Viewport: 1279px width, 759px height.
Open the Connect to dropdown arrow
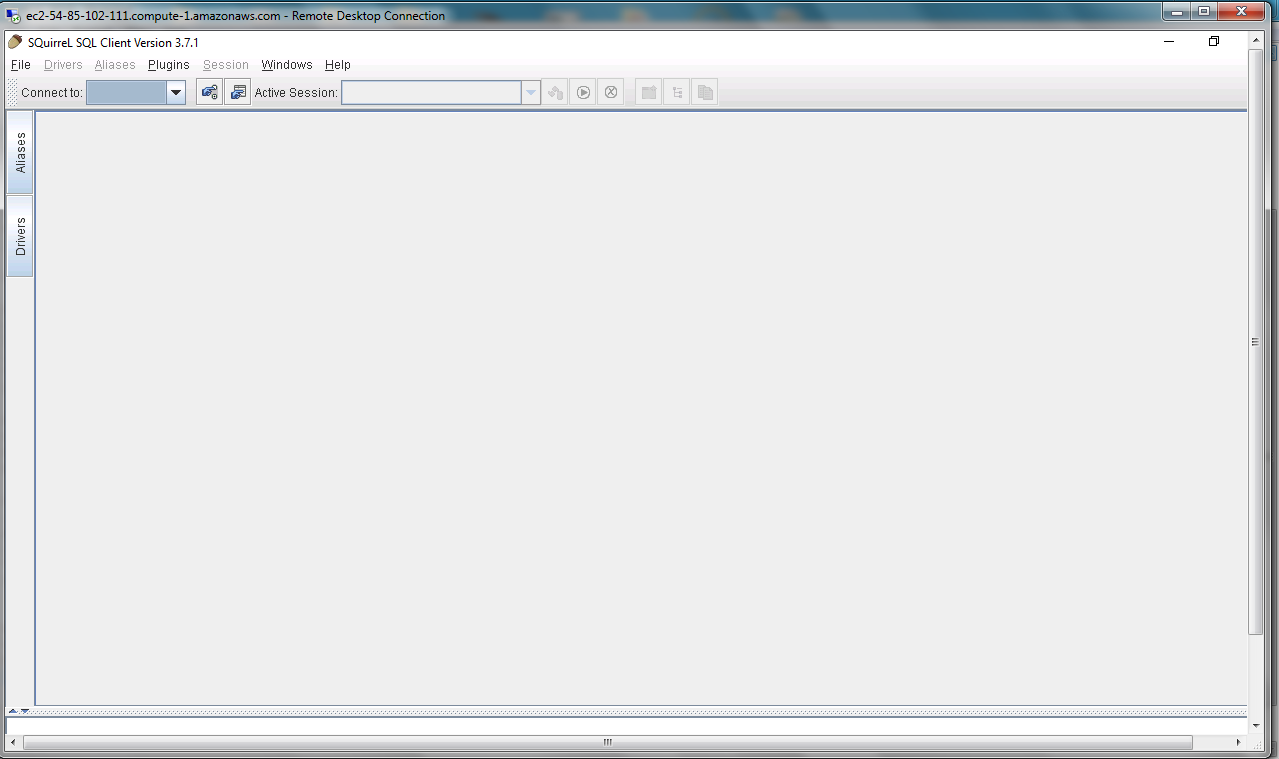click(x=176, y=93)
